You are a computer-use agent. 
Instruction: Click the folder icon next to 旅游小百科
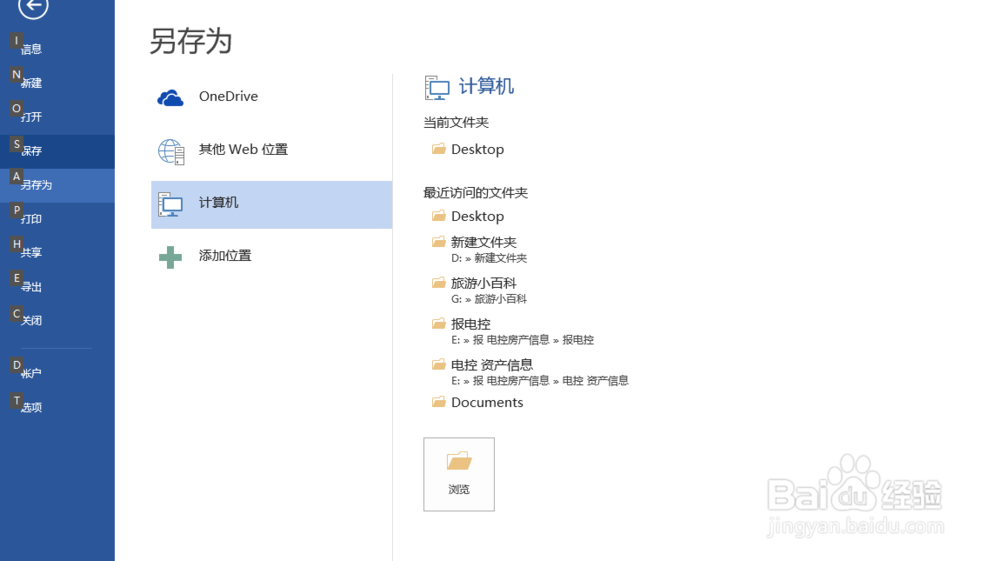439,282
